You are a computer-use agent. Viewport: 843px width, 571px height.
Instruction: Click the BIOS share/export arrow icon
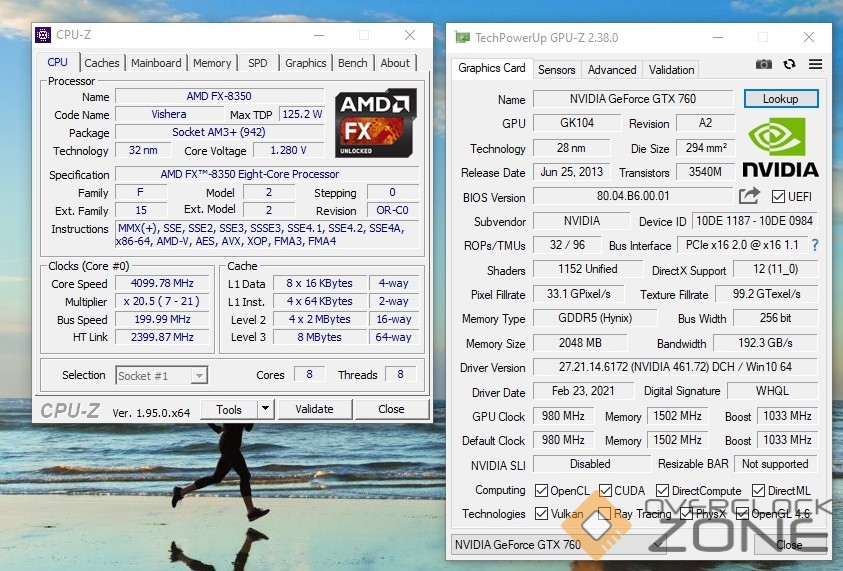[x=749, y=196]
